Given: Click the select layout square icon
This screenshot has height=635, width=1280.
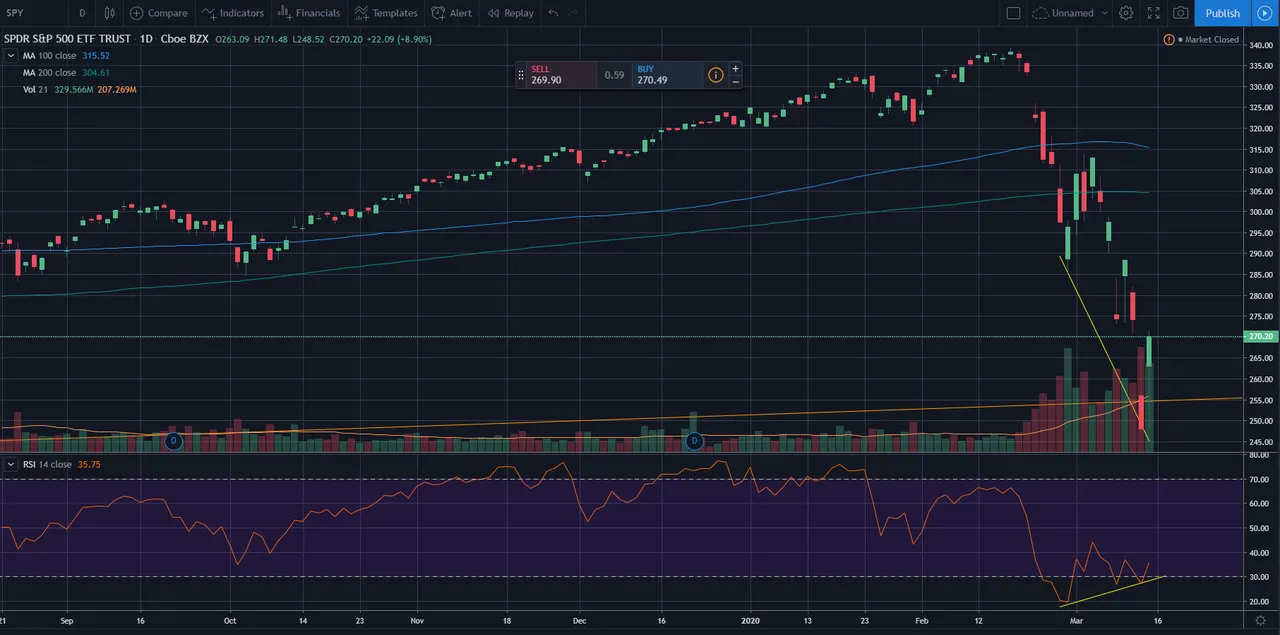Looking at the screenshot, I should point(1013,13).
